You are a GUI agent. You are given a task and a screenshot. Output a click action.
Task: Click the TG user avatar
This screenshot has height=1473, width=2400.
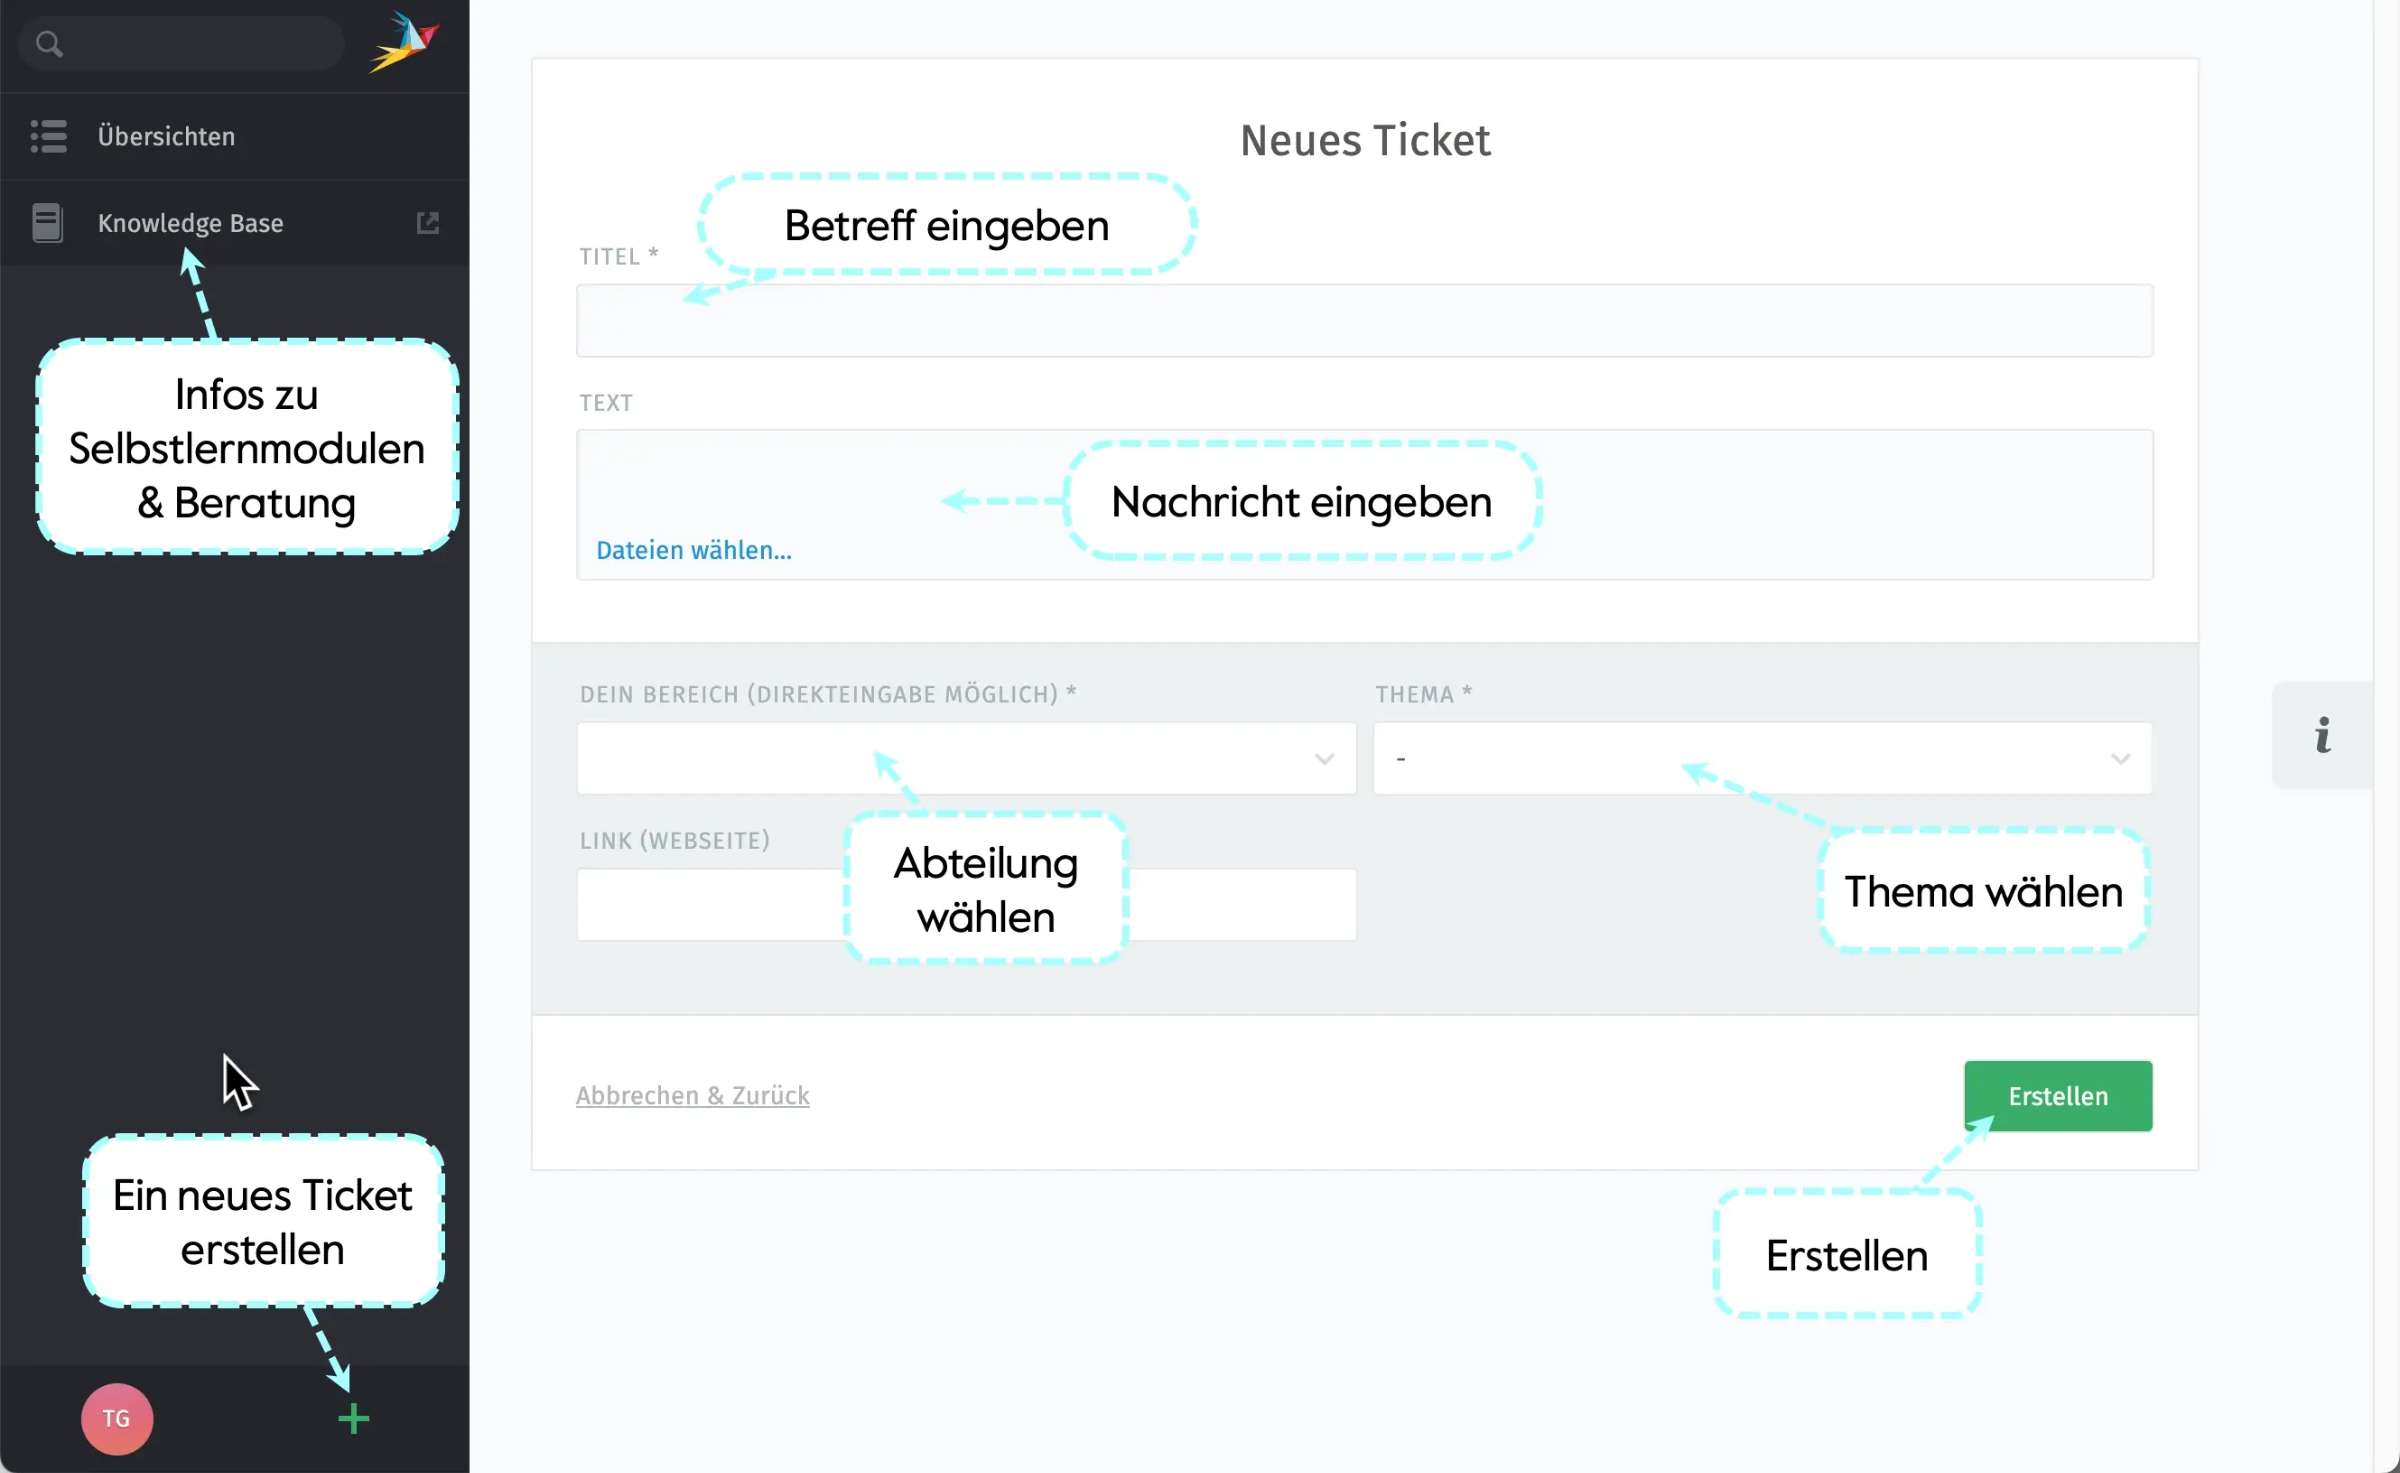[x=115, y=1418]
